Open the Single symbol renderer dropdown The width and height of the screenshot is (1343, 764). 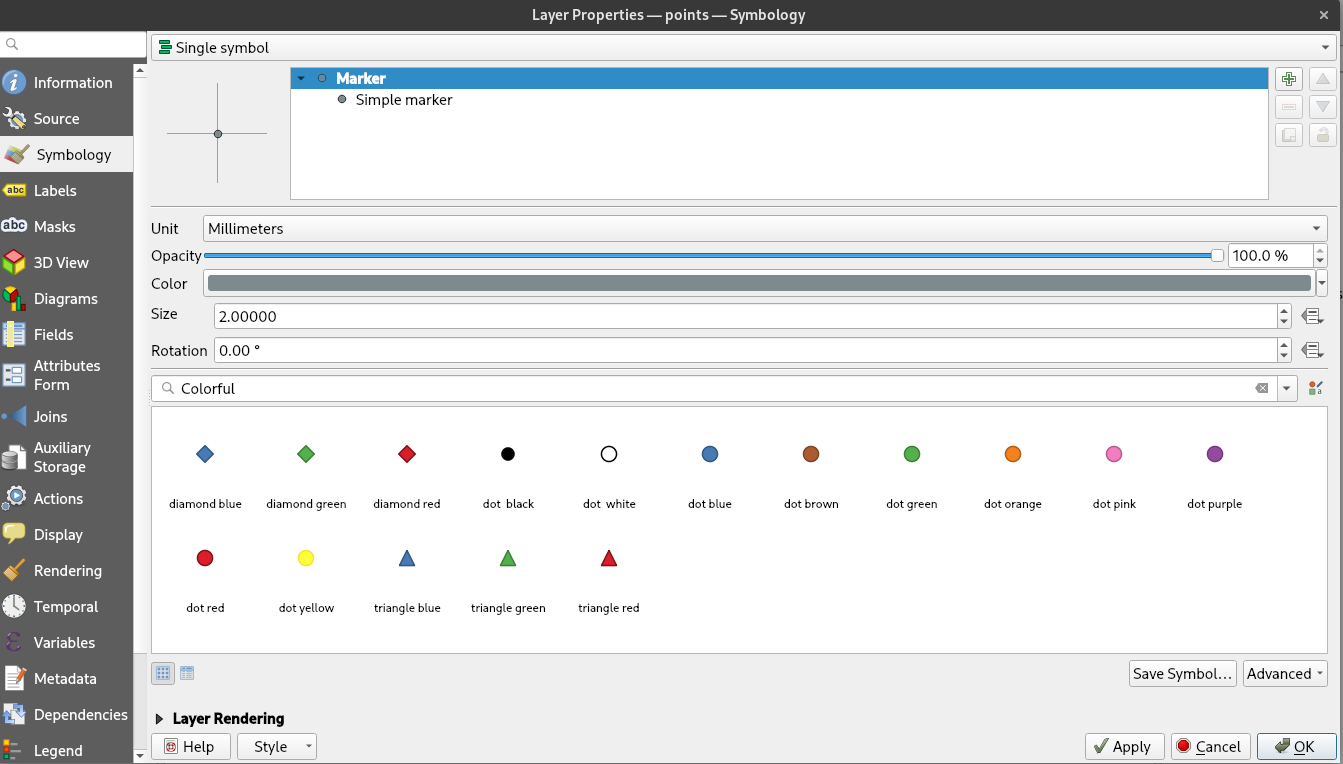point(740,47)
